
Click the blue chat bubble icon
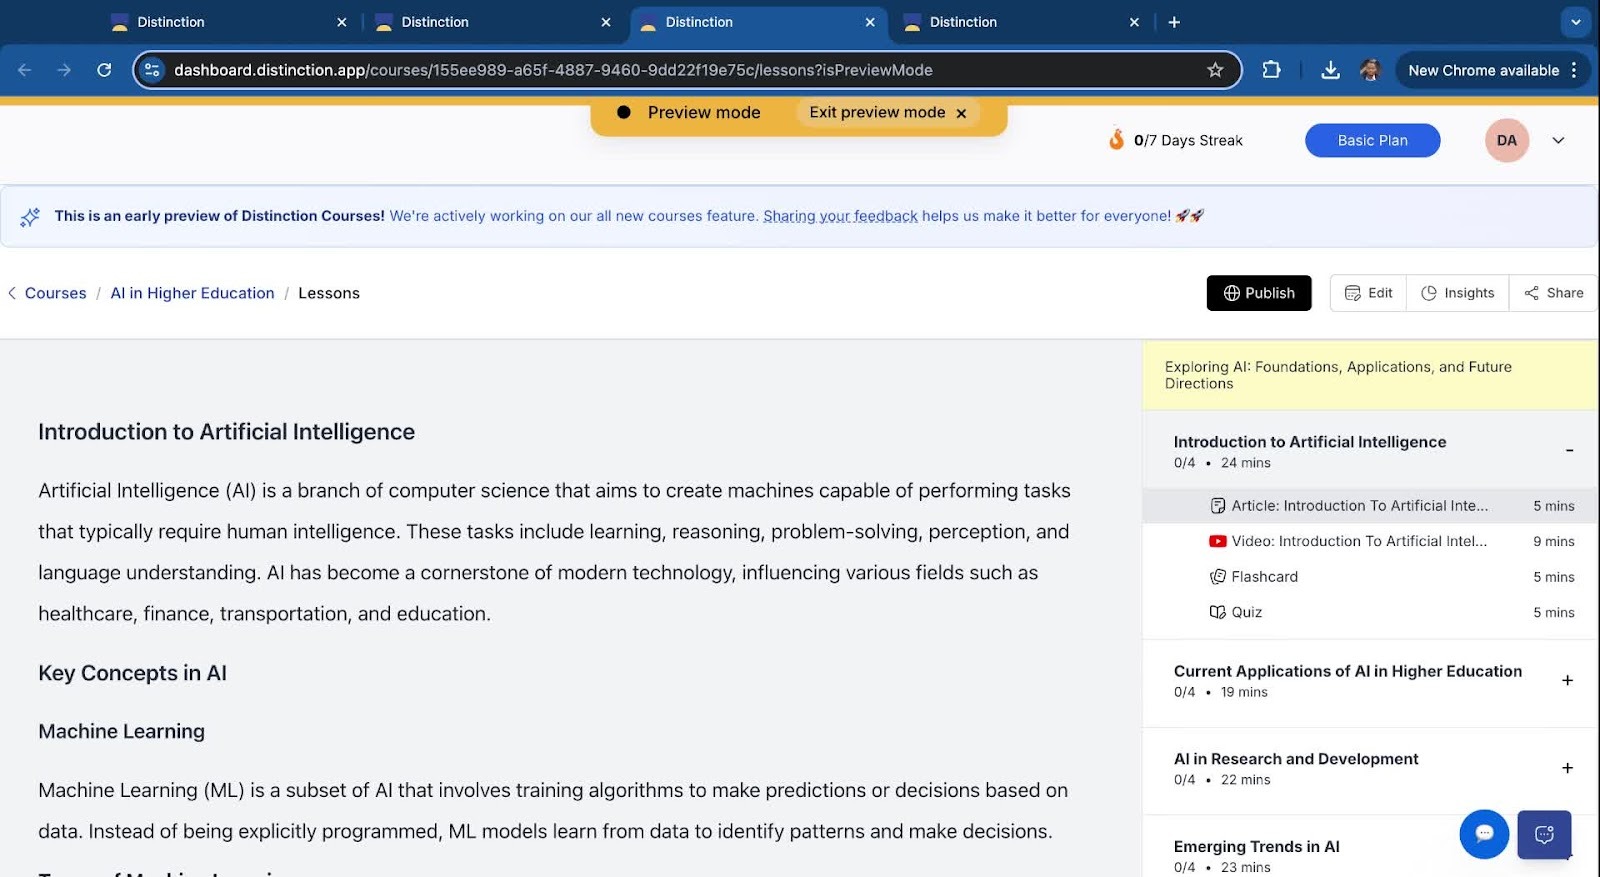click(x=1483, y=833)
